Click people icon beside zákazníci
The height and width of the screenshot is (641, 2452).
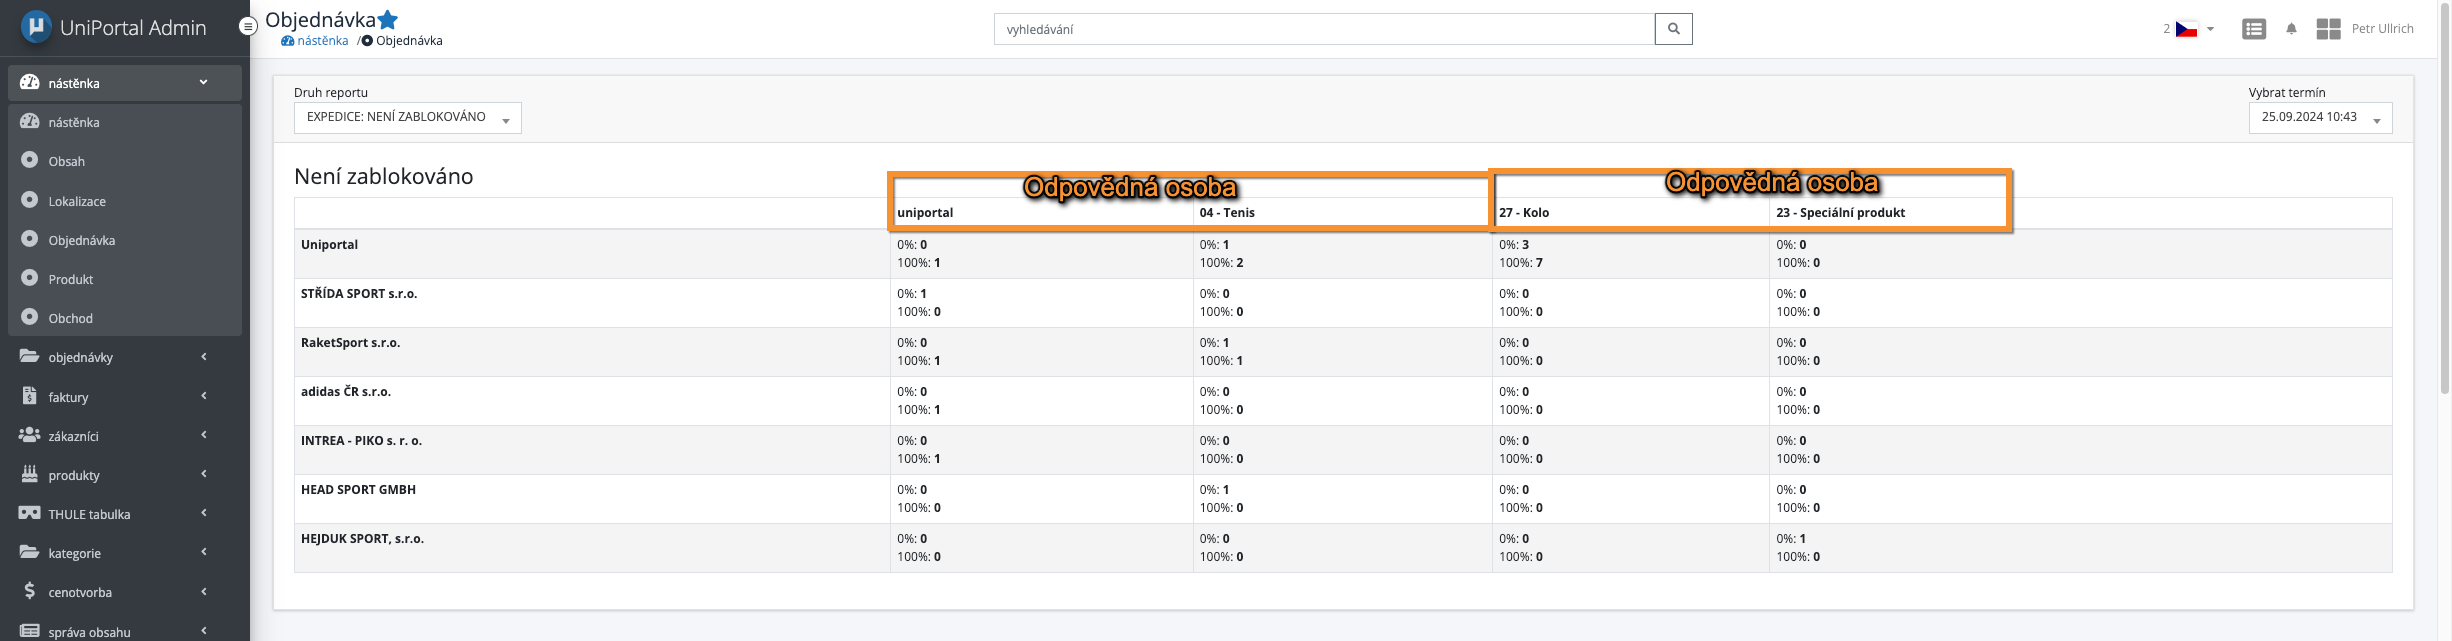point(30,435)
